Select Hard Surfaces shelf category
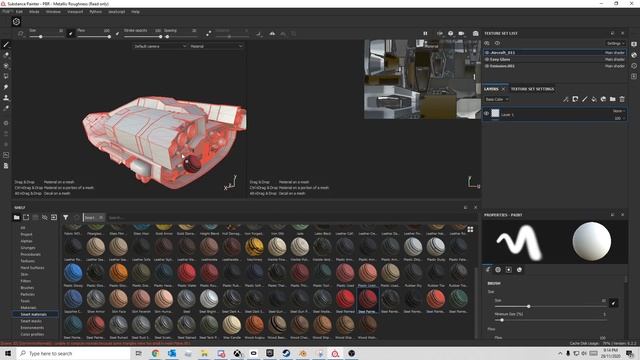The width and height of the screenshot is (640, 360). click(x=32, y=268)
